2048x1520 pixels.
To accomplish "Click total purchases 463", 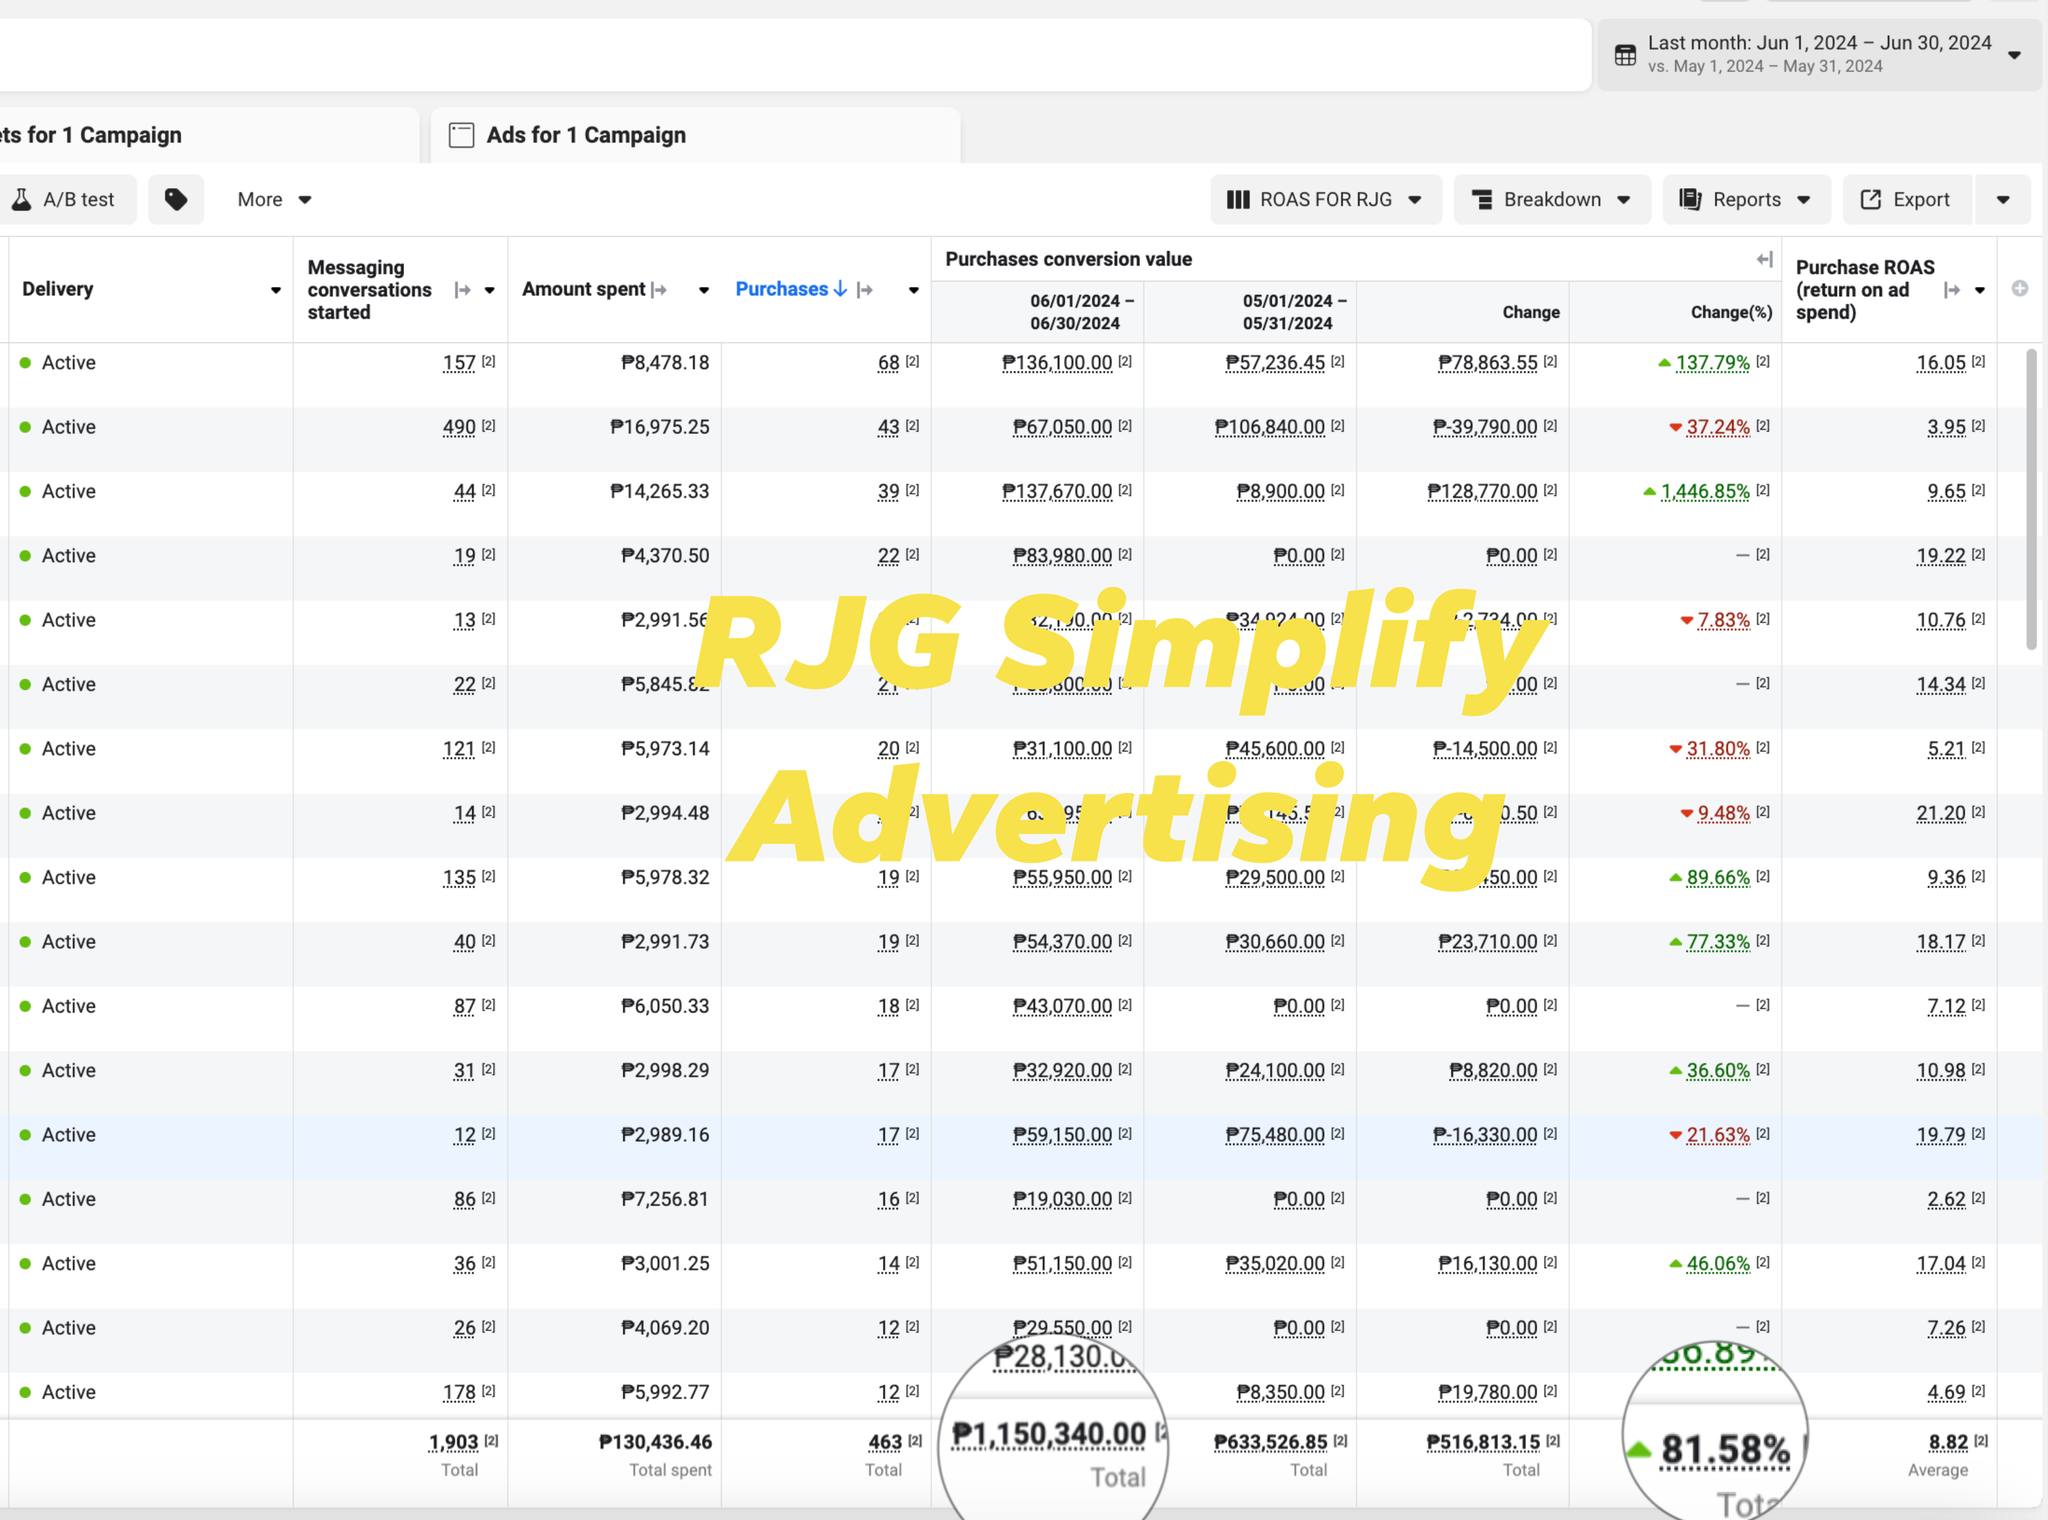I will (885, 1442).
